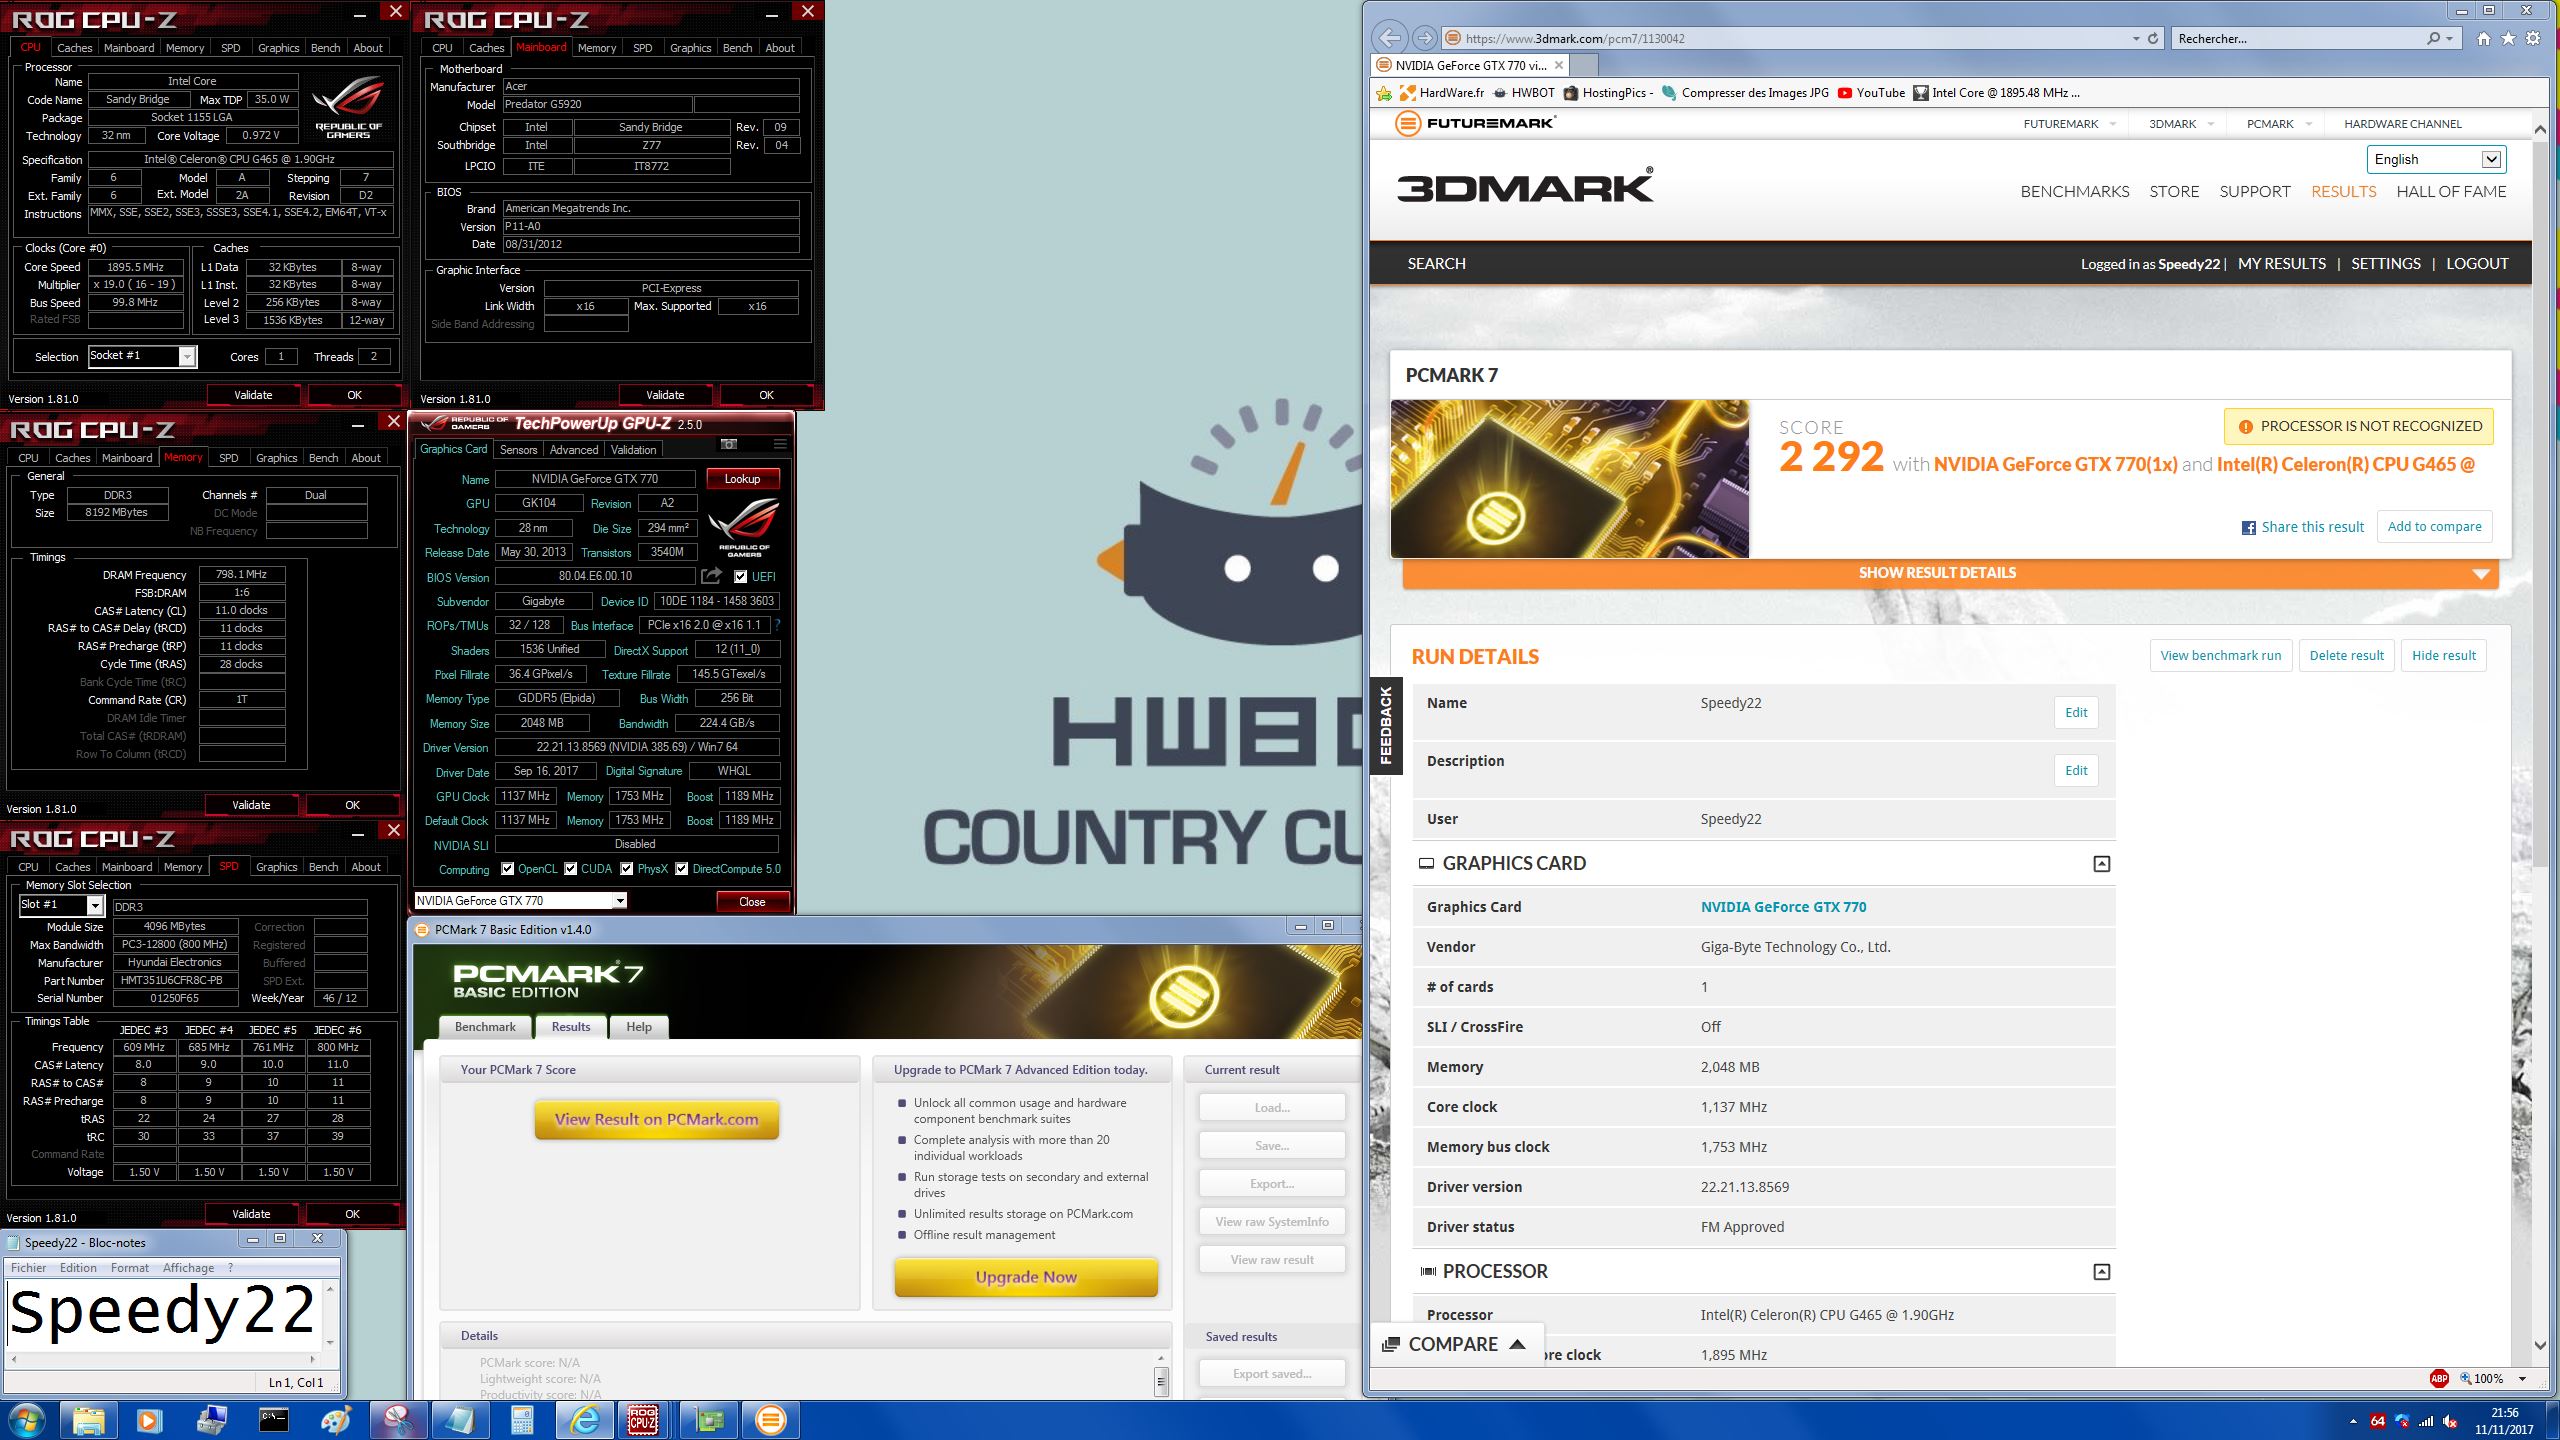Open Hall of Fame in 3DMark navigation

pos(2451,192)
